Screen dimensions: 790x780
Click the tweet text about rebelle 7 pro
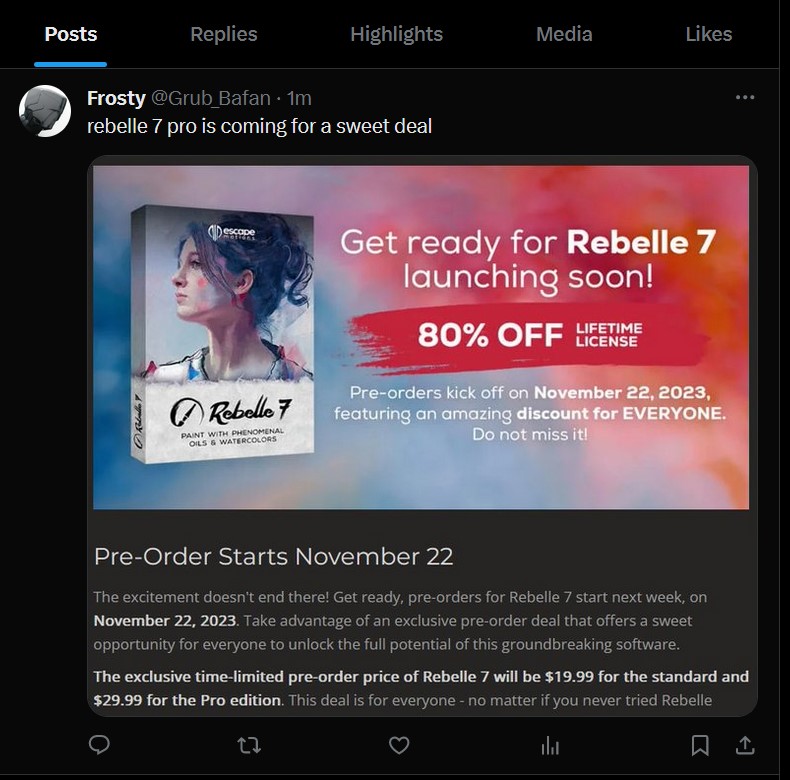(x=259, y=126)
